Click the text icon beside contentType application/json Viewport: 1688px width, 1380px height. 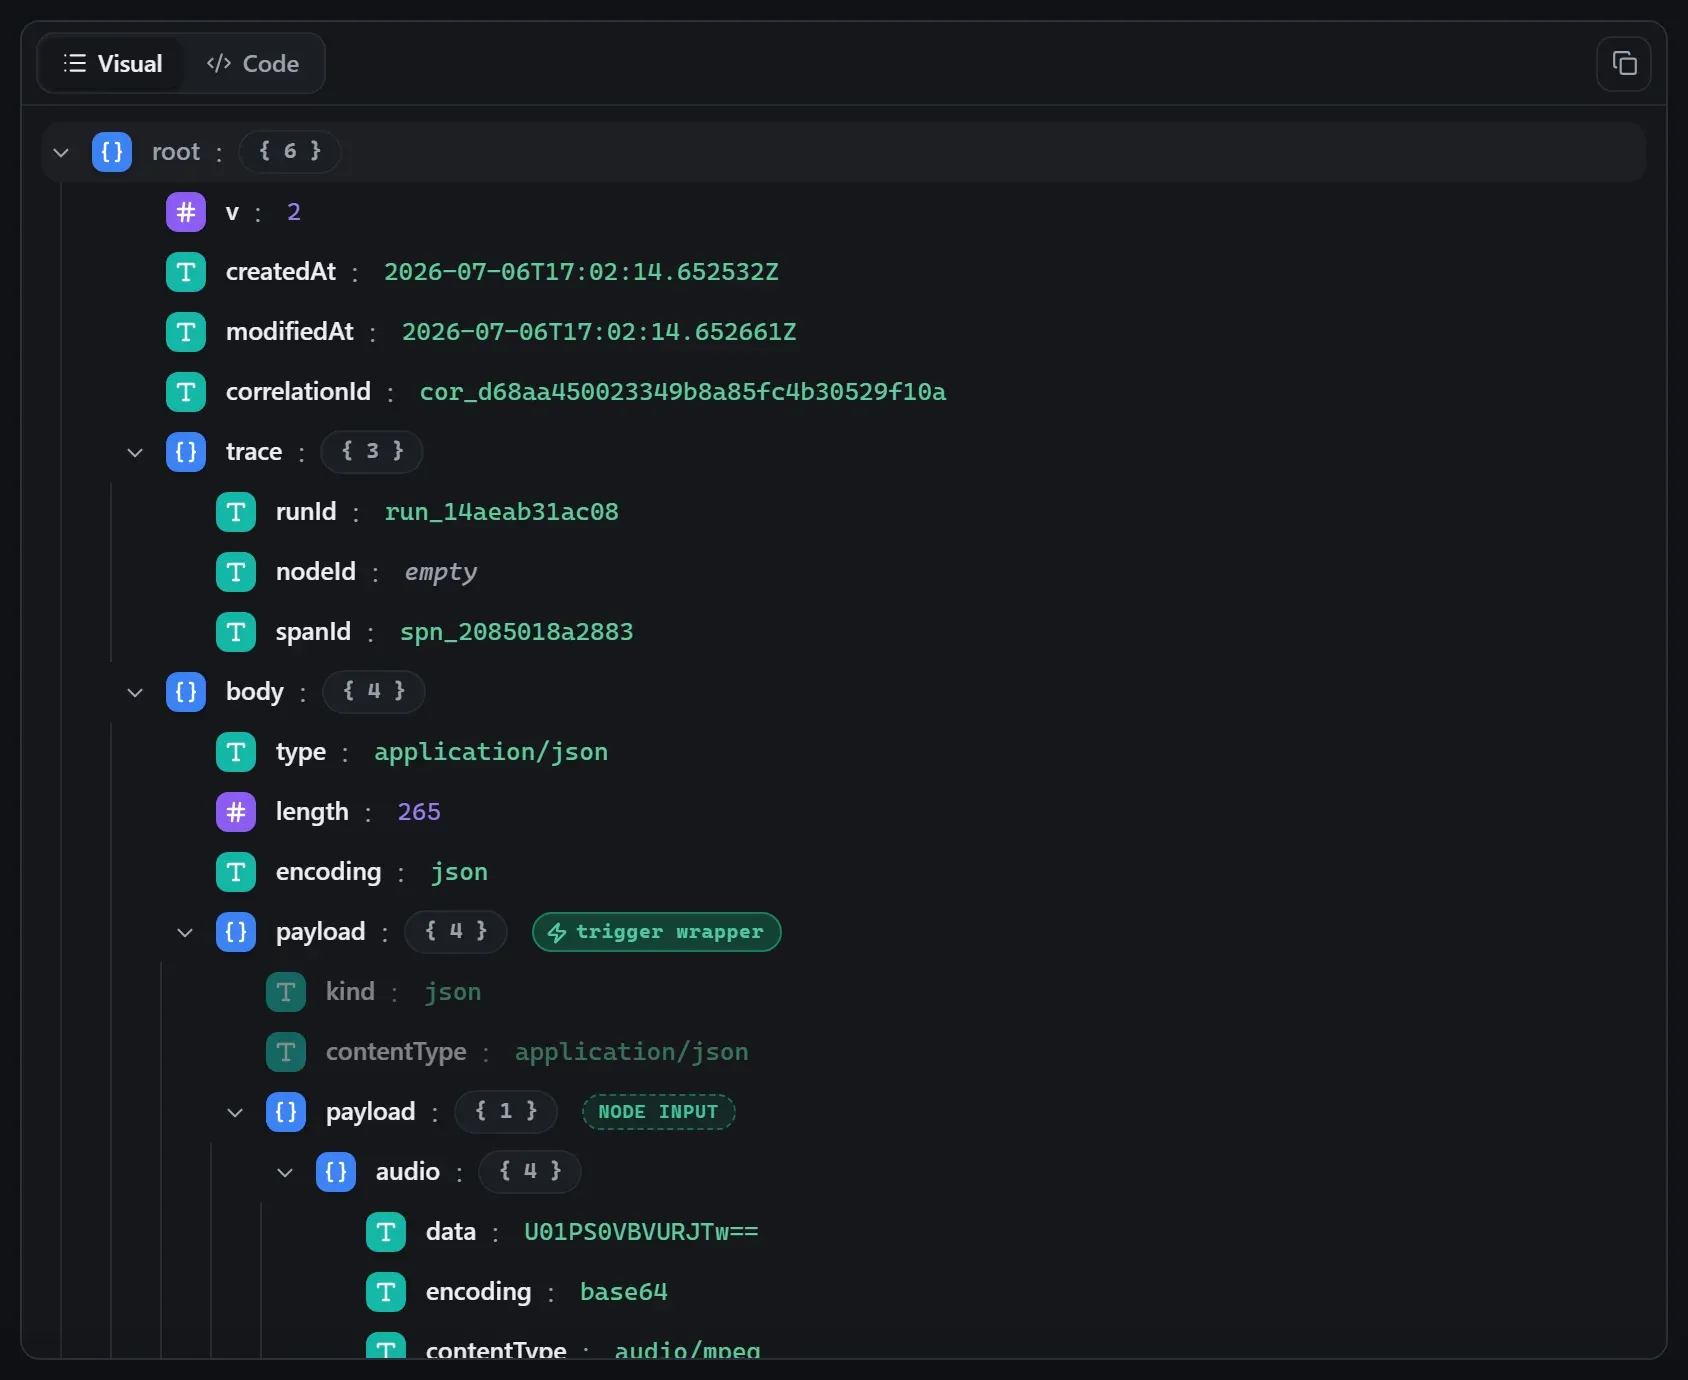click(x=286, y=1052)
